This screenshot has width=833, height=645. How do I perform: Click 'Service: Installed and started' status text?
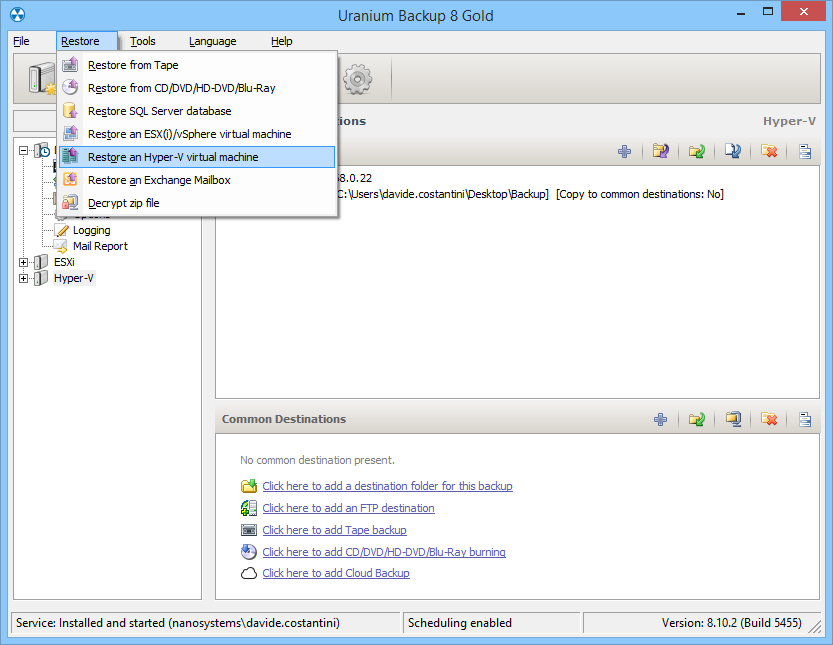pos(177,622)
